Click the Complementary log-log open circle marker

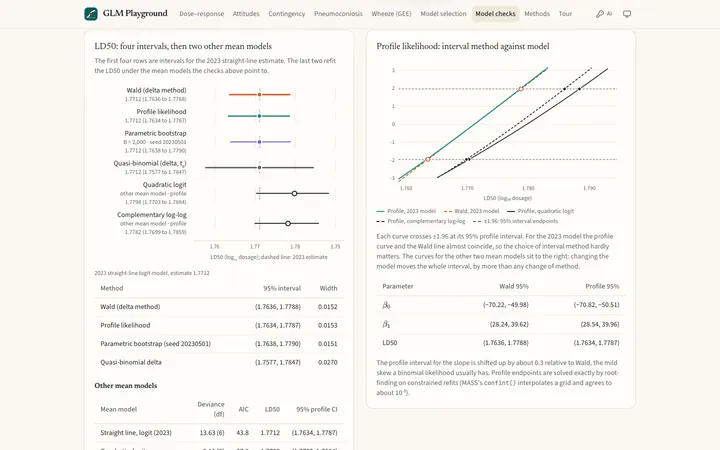[288, 224]
